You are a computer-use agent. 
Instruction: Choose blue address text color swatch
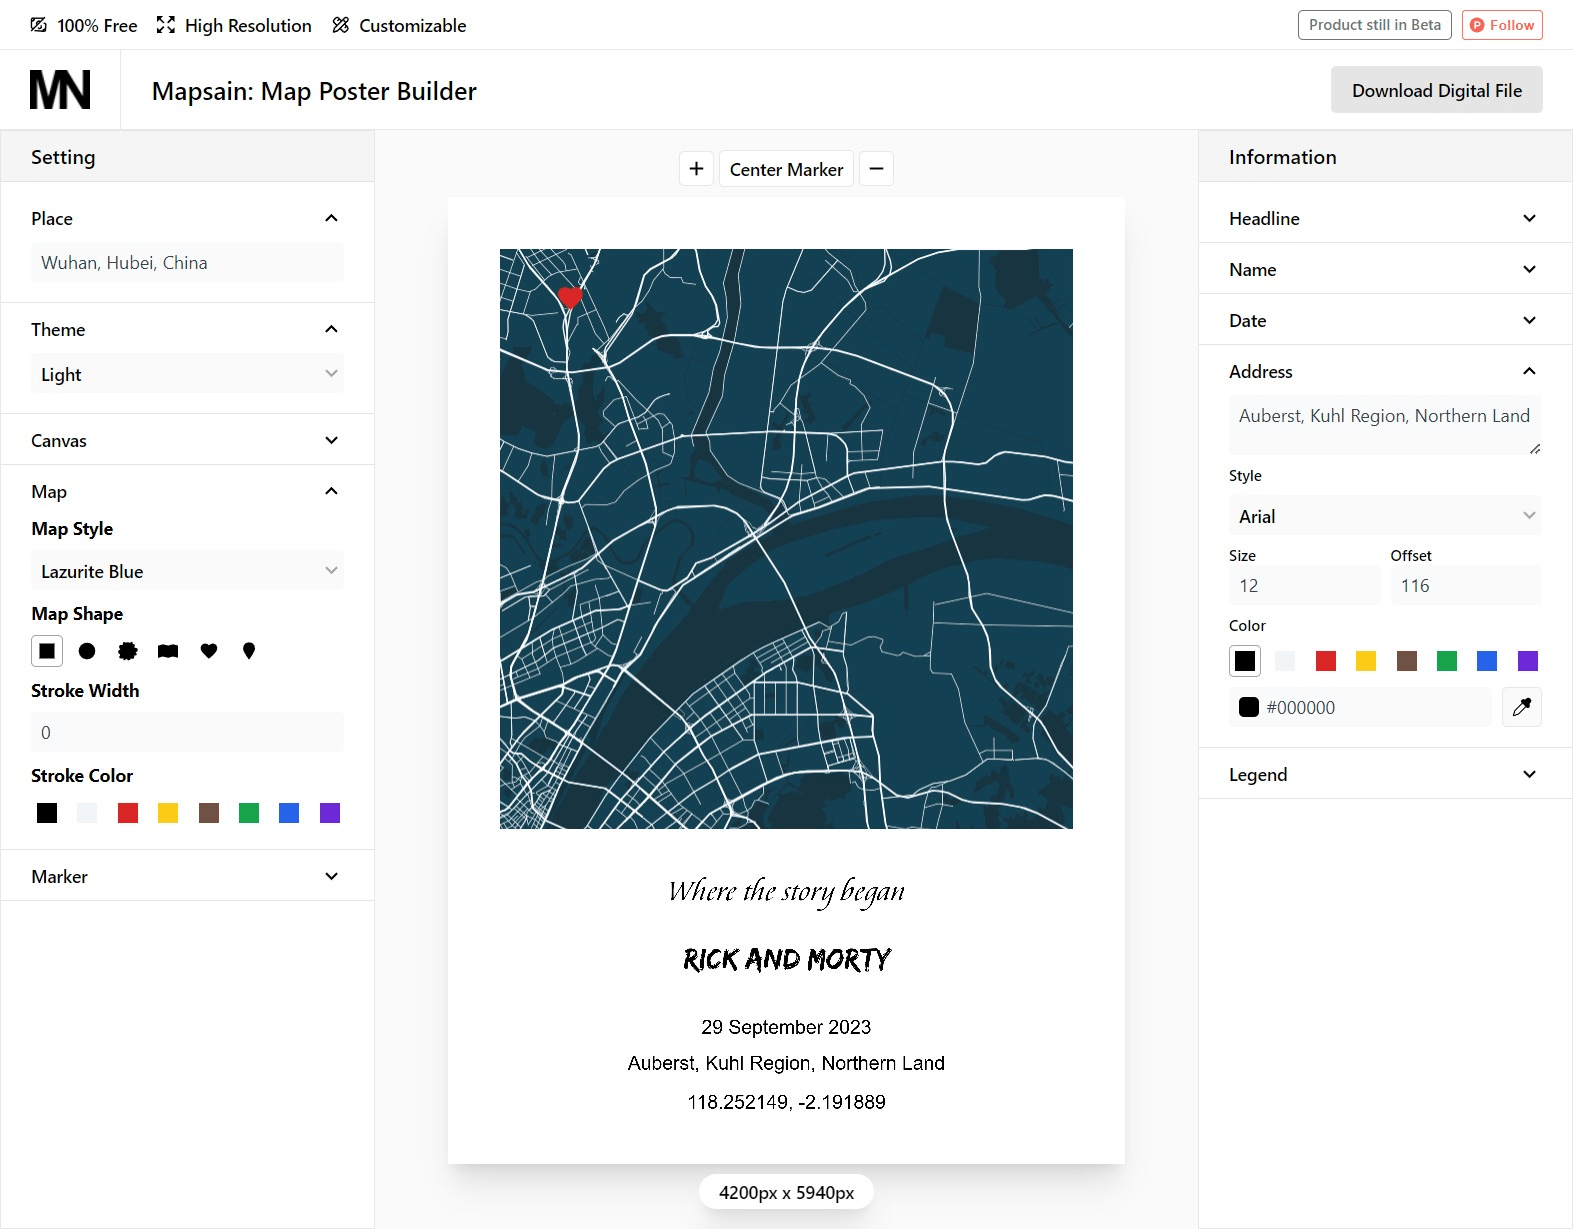tap(1487, 661)
